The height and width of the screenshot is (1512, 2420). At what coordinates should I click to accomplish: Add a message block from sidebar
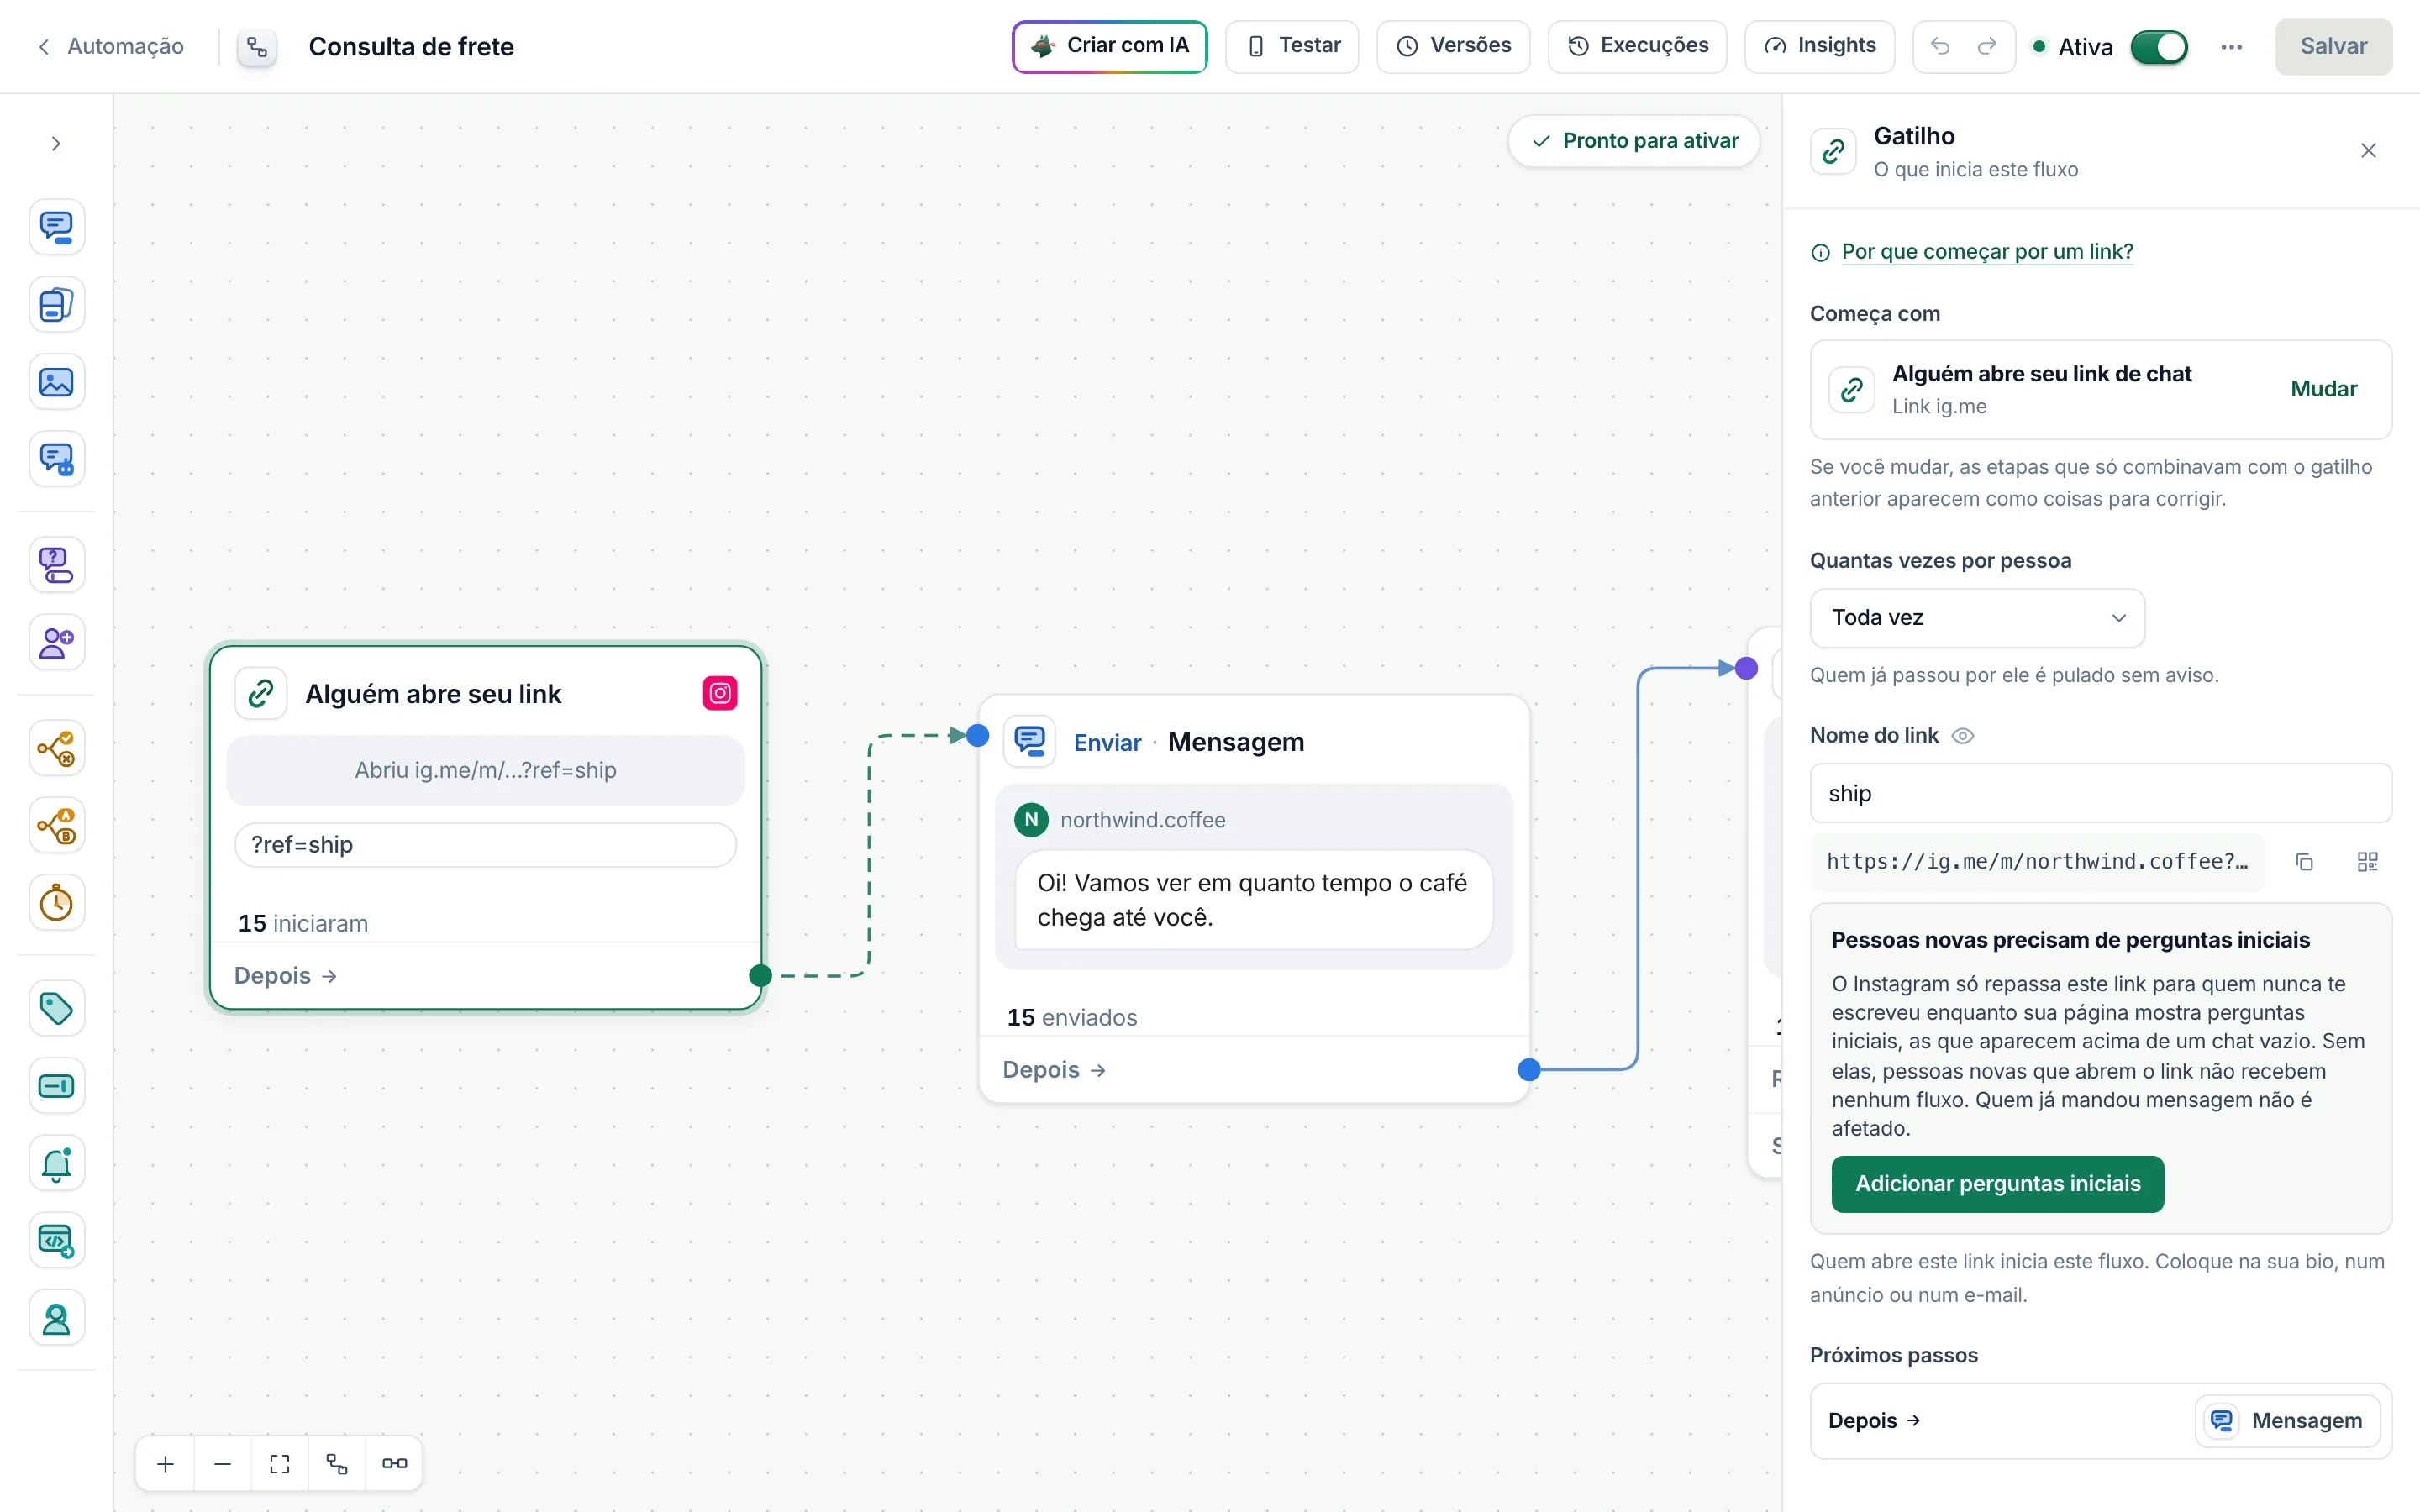point(56,227)
